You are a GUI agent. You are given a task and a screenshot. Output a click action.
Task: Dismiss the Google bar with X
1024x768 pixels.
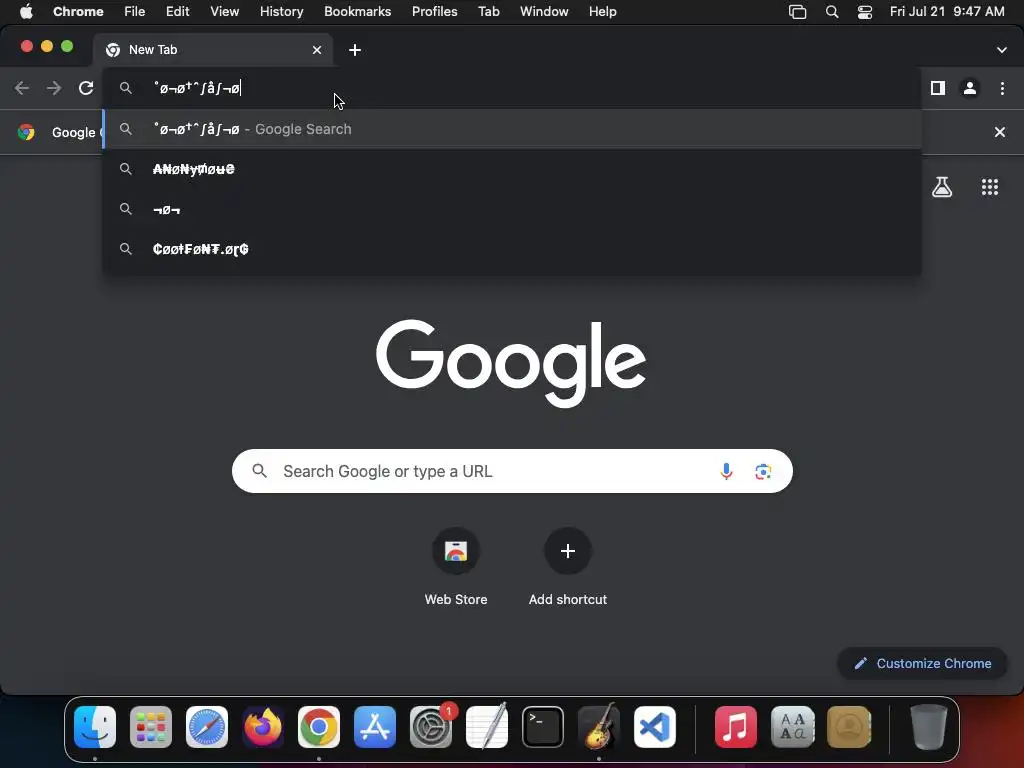999,133
